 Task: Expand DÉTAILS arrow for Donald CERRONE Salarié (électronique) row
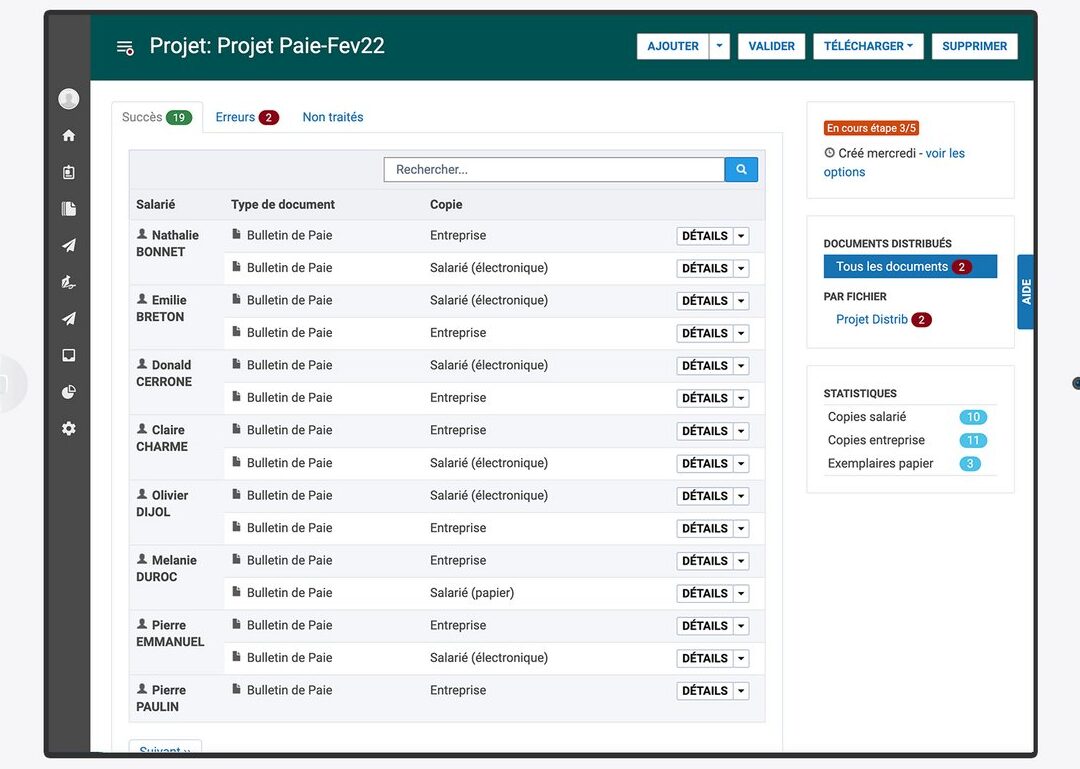coord(741,366)
